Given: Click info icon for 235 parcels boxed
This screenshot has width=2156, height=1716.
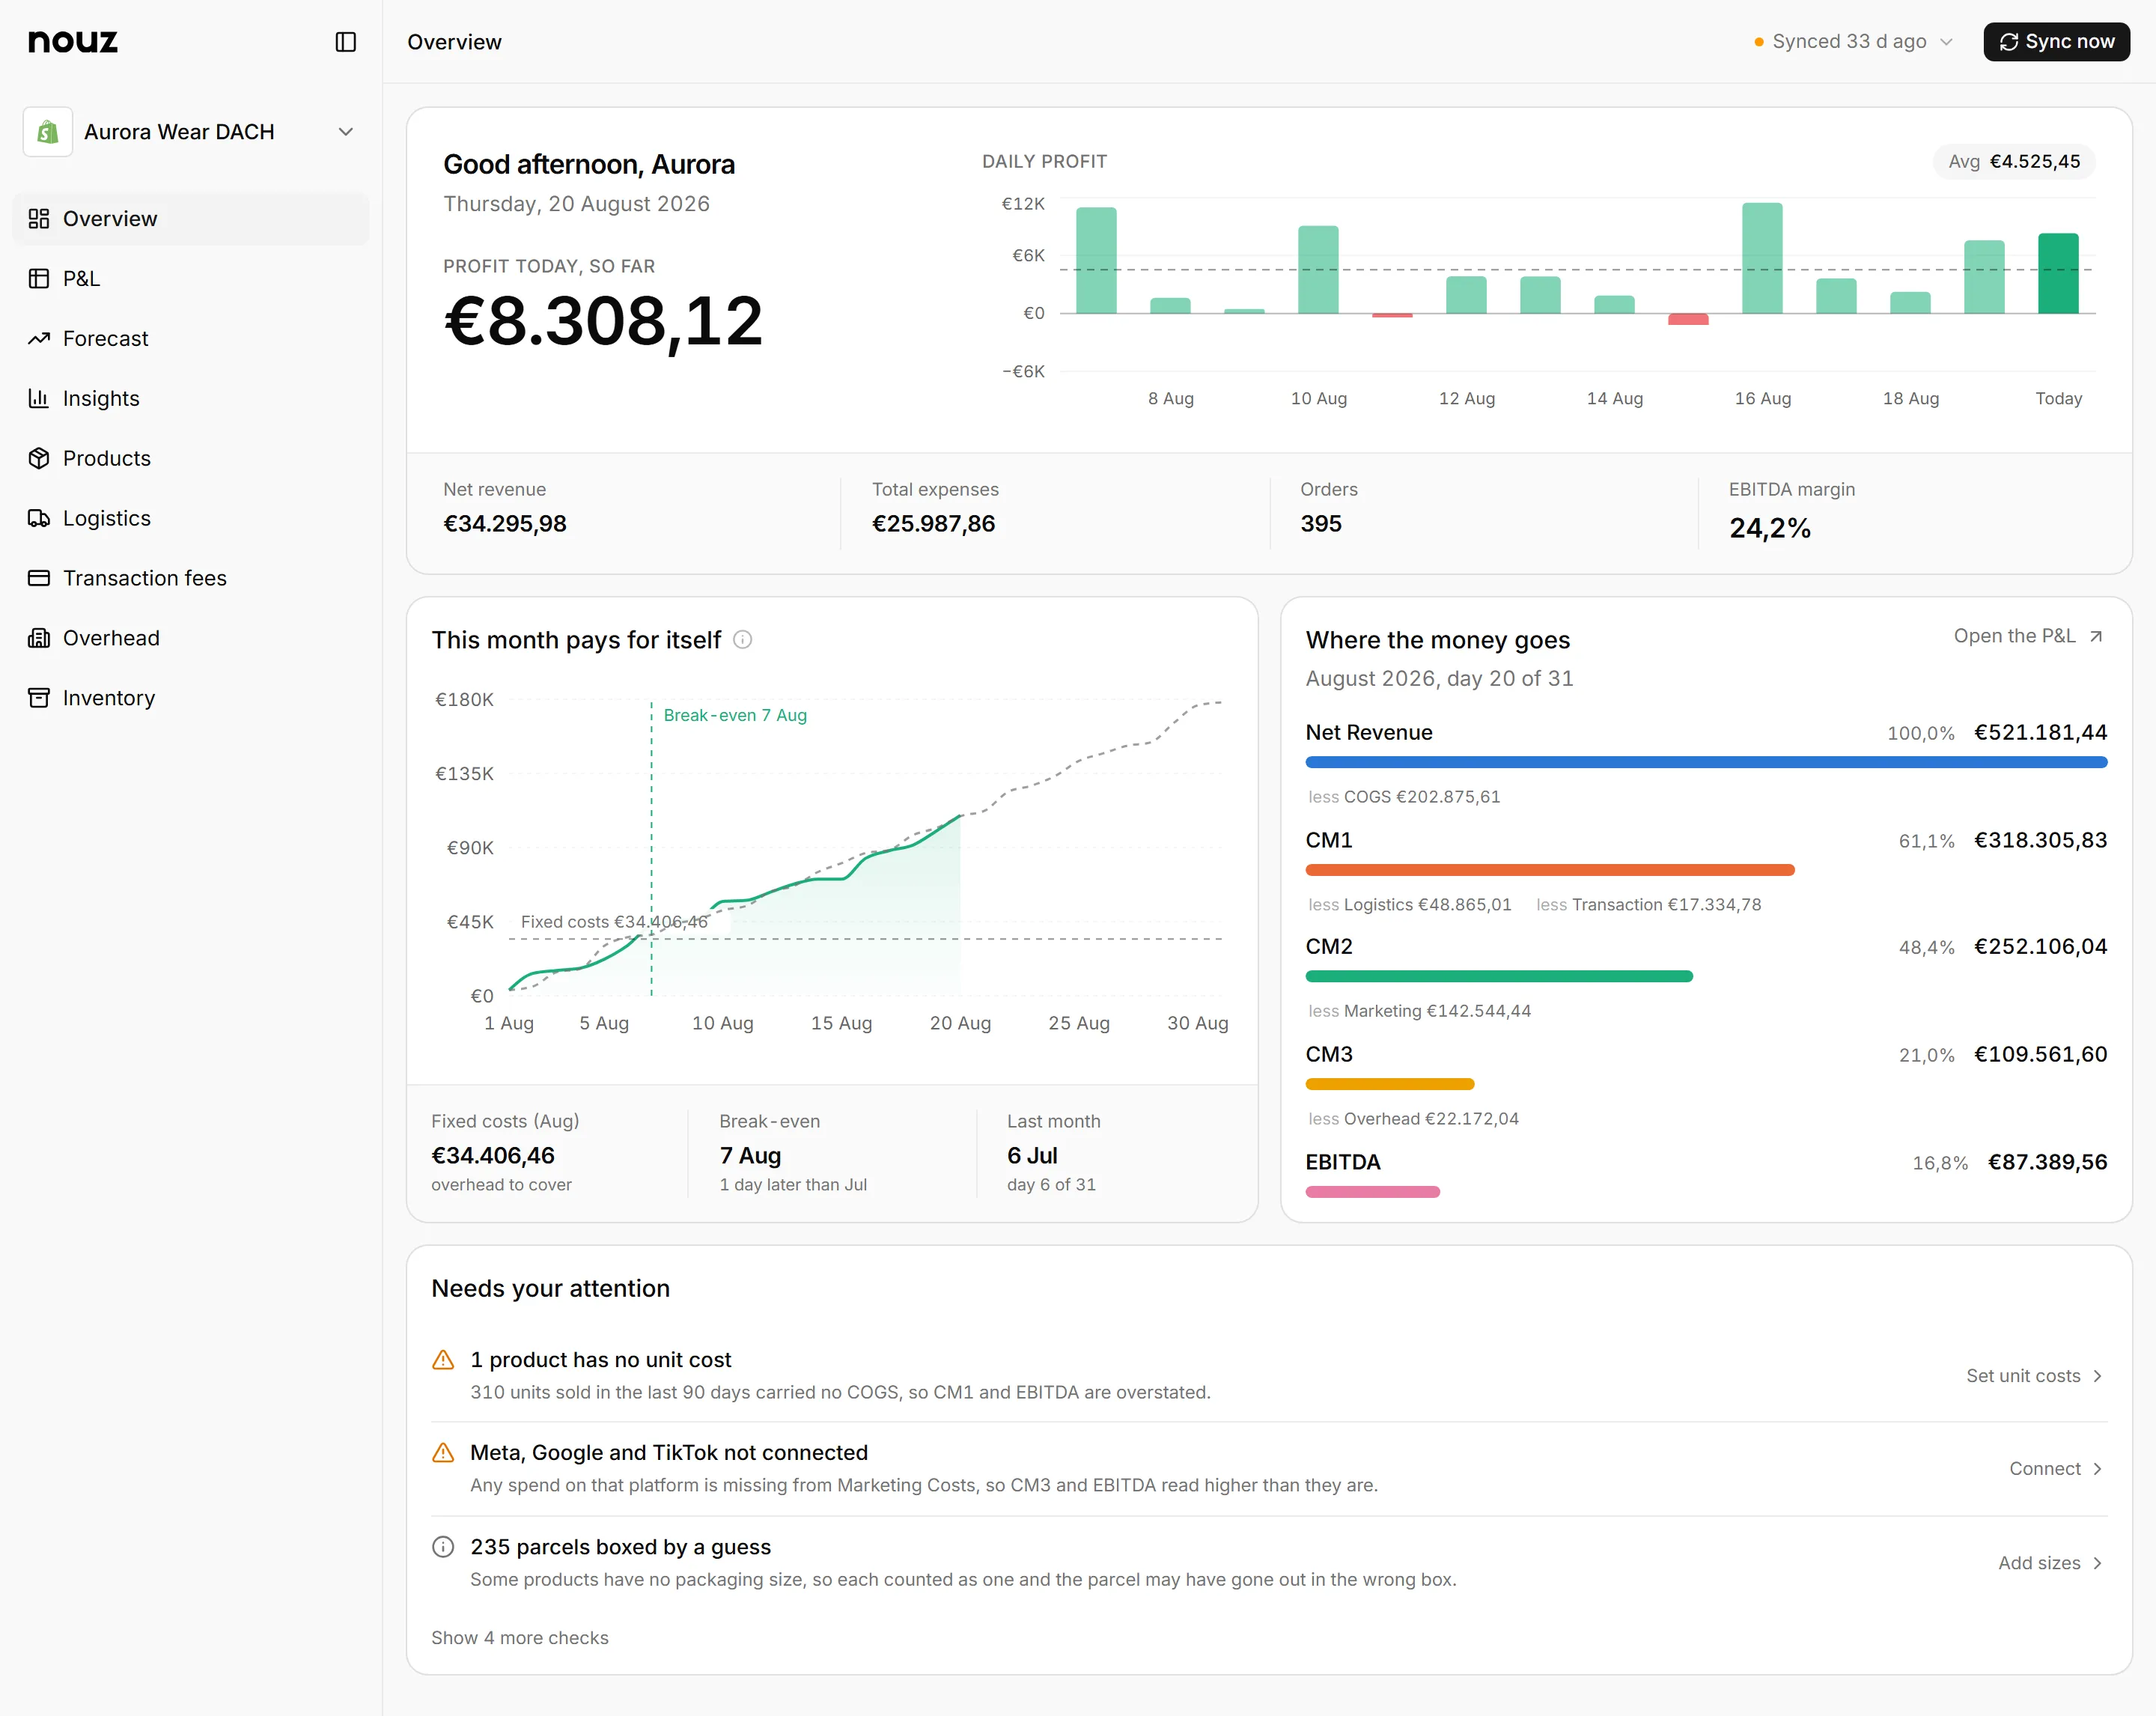Looking at the screenshot, I should [443, 1547].
